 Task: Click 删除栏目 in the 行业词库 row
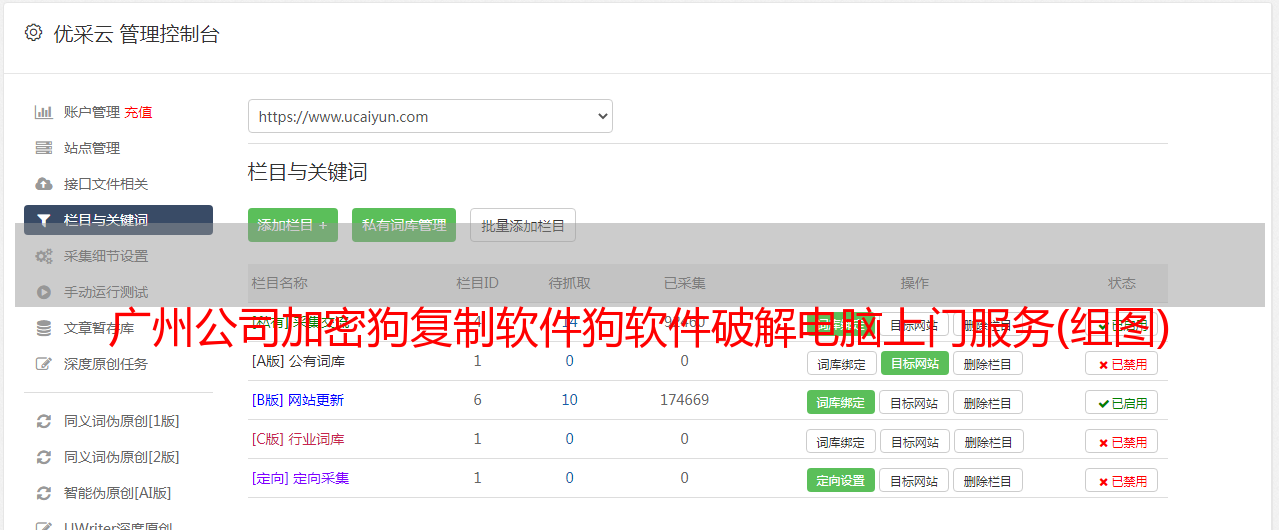point(987,441)
